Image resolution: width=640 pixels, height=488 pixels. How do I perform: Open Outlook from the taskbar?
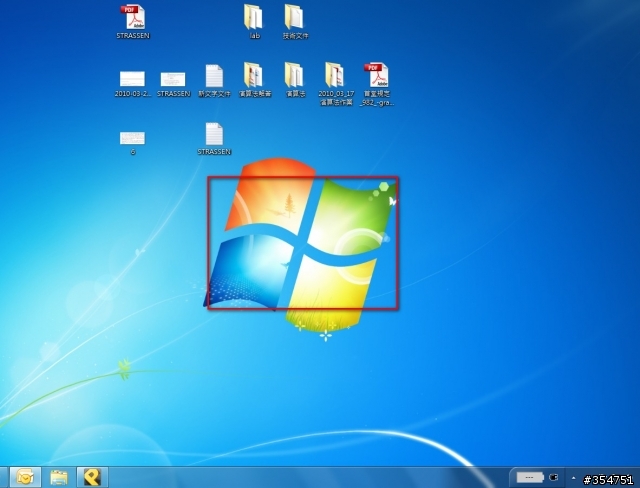coord(25,477)
